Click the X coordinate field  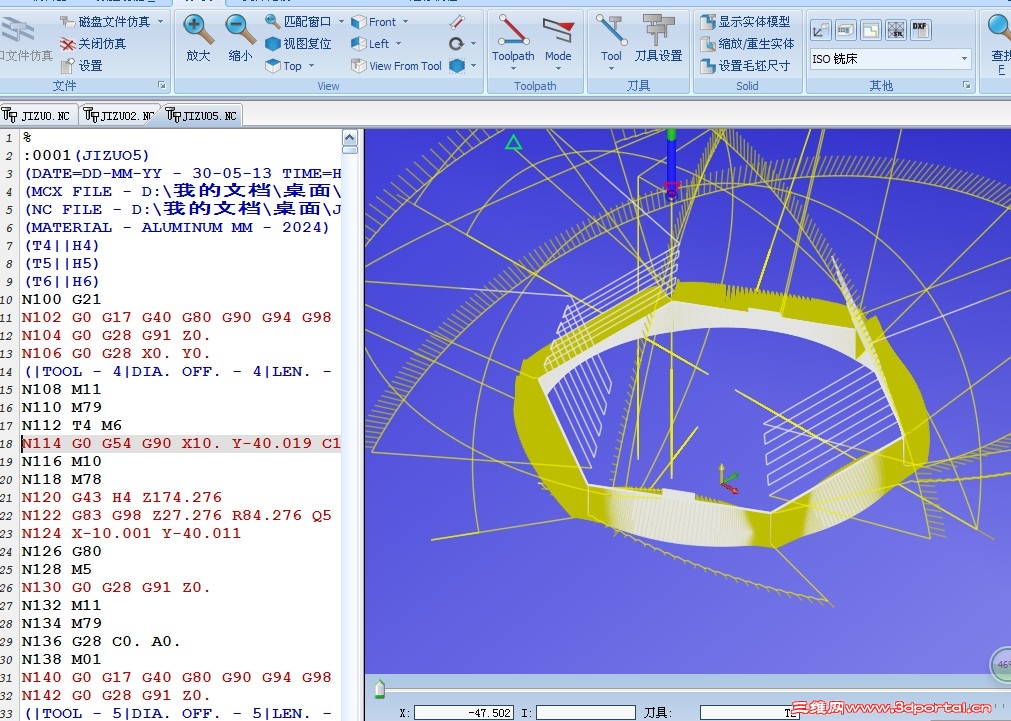click(464, 713)
